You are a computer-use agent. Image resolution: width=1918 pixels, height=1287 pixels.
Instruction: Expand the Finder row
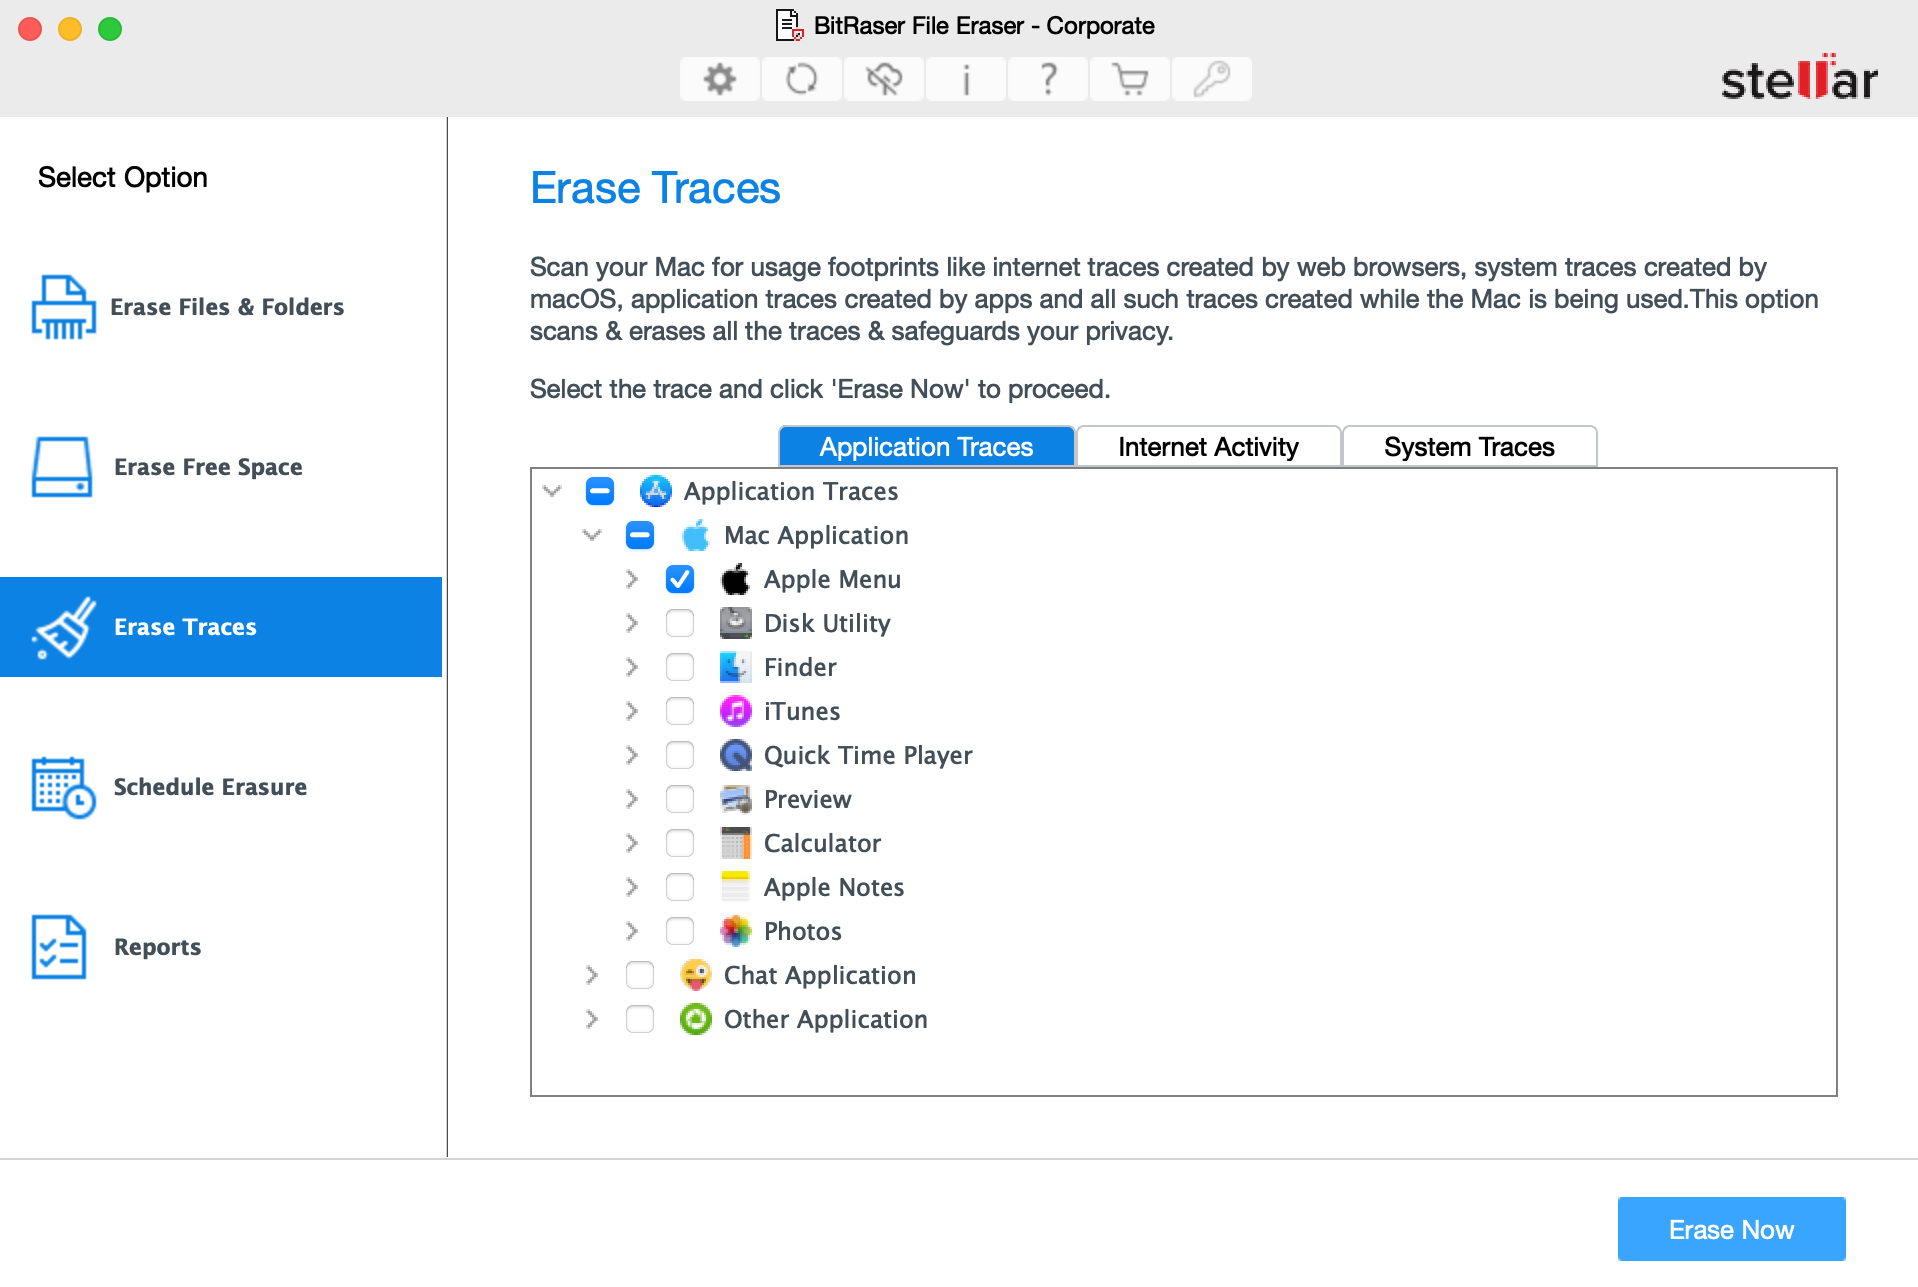631,667
